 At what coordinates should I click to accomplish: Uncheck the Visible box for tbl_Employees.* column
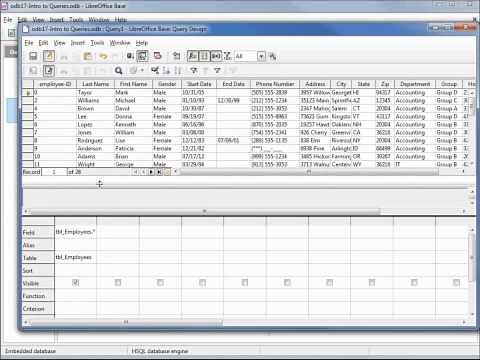[76, 283]
